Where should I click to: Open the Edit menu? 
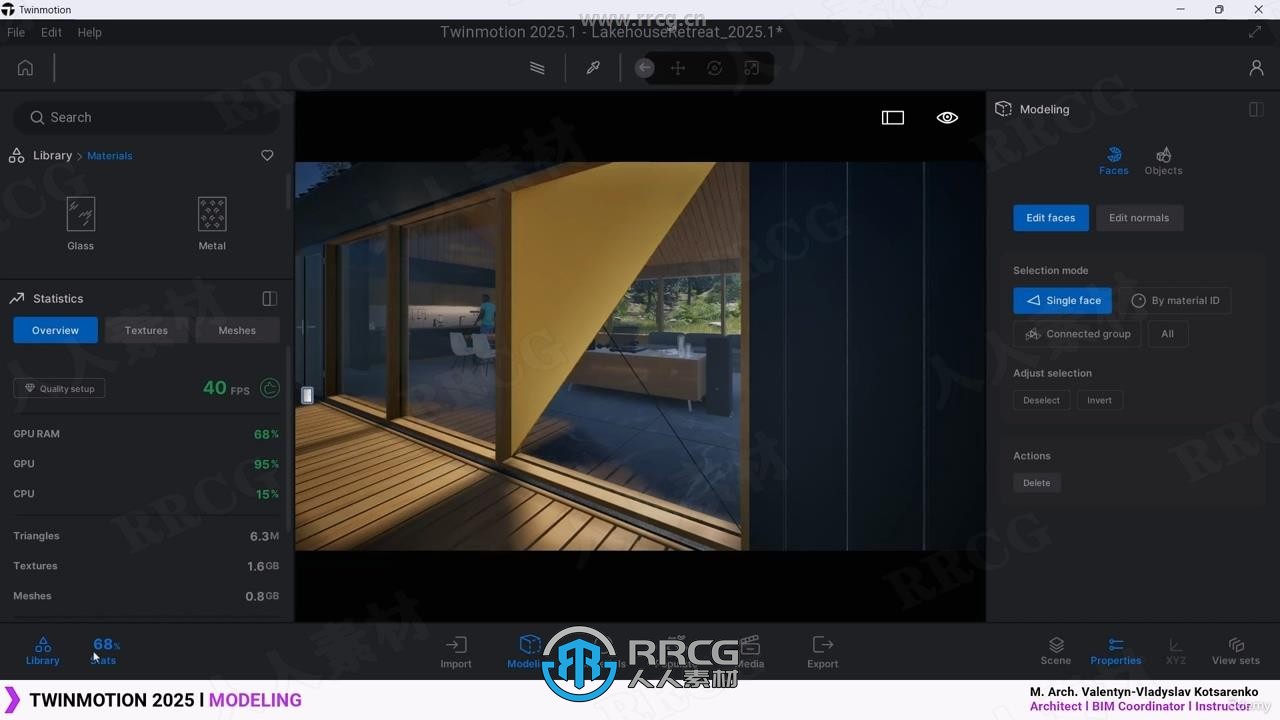51,32
